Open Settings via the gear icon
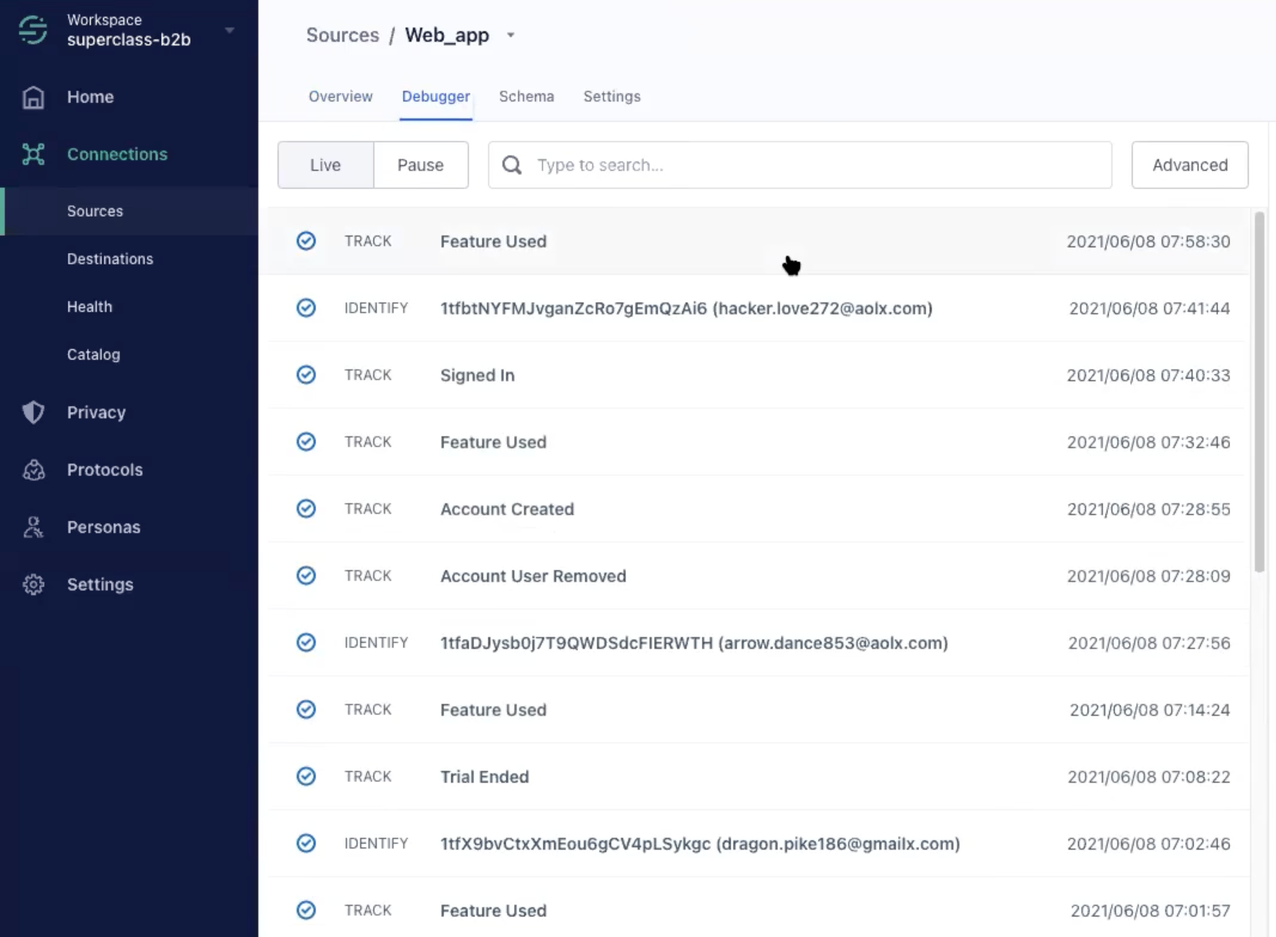The image size is (1276, 937). pos(33,585)
